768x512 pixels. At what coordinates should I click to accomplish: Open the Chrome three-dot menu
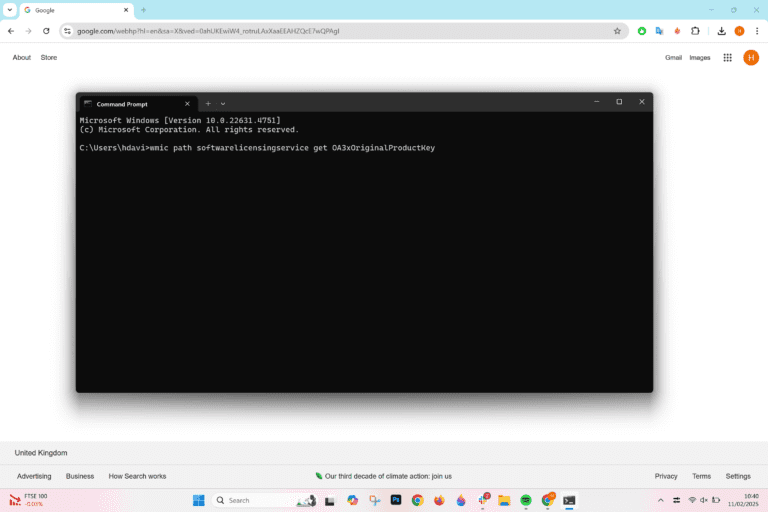point(757,31)
